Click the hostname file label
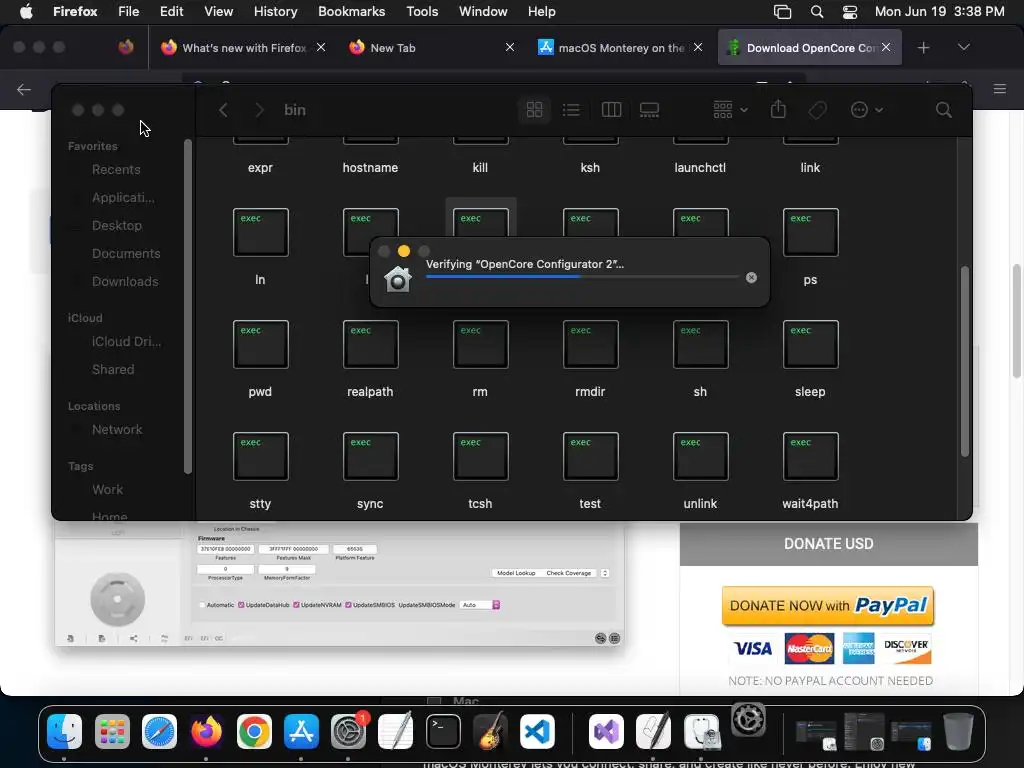 point(370,168)
